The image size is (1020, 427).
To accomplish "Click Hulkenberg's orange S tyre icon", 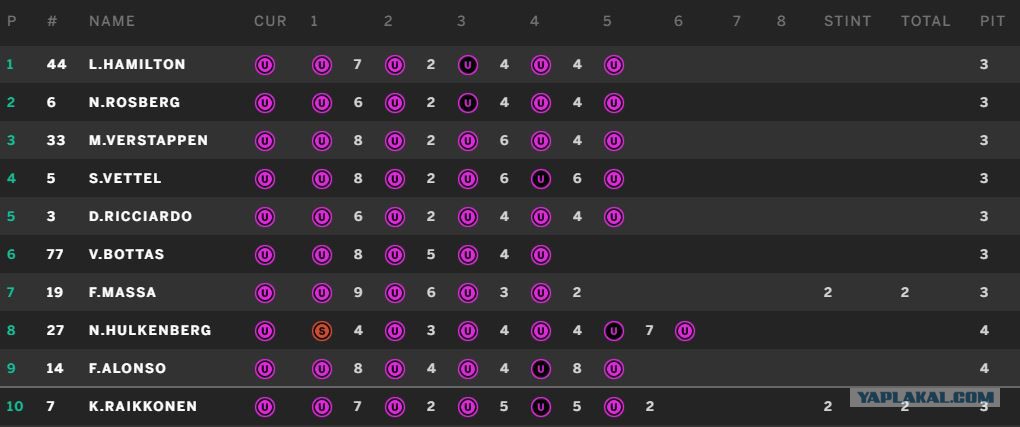I will 322,331.
